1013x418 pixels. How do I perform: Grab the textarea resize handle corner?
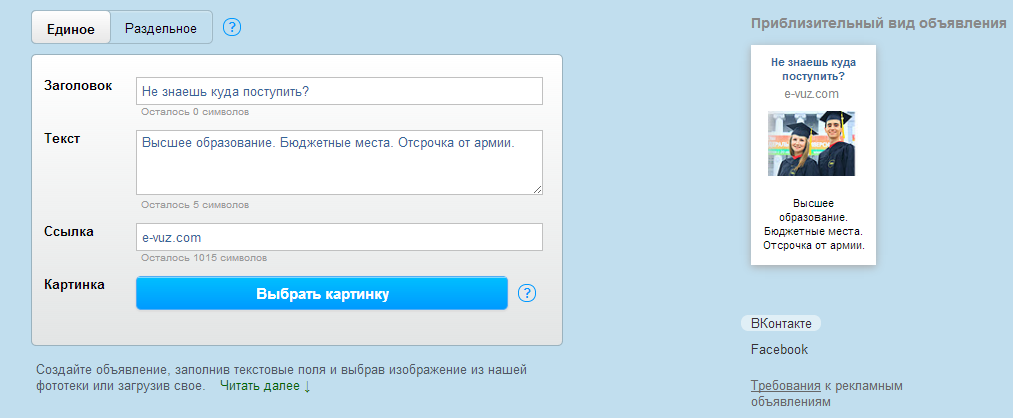538,189
